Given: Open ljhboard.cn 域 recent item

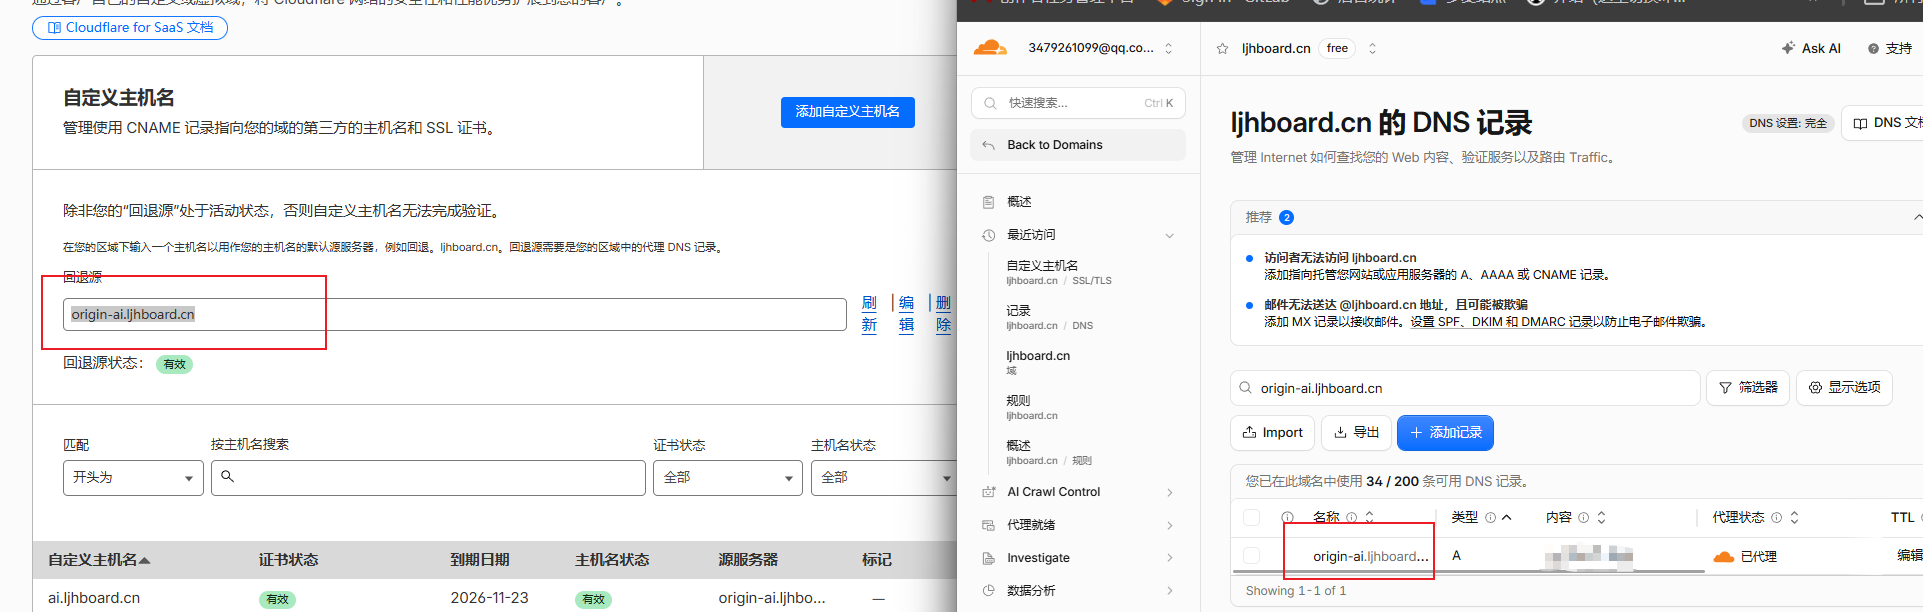Looking at the screenshot, I should [1038, 362].
